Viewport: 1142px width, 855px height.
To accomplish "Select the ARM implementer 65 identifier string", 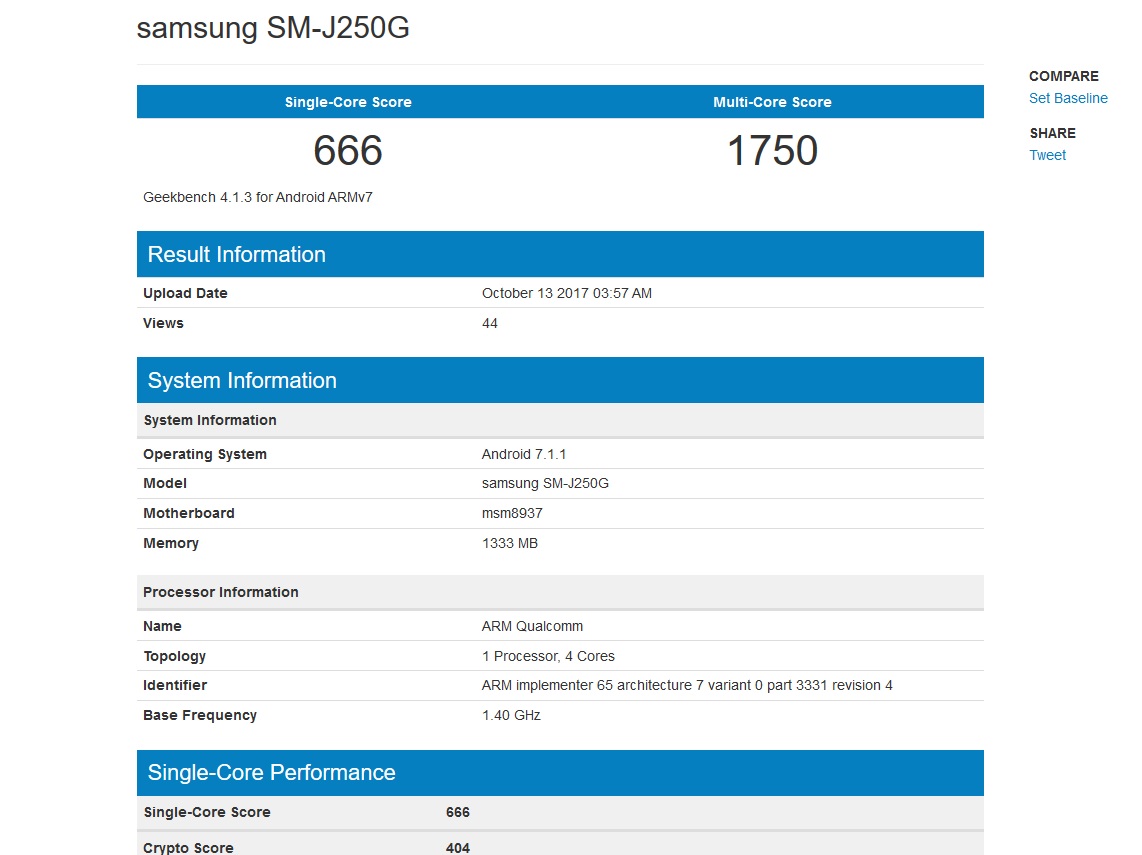I will click(x=687, y=685).
